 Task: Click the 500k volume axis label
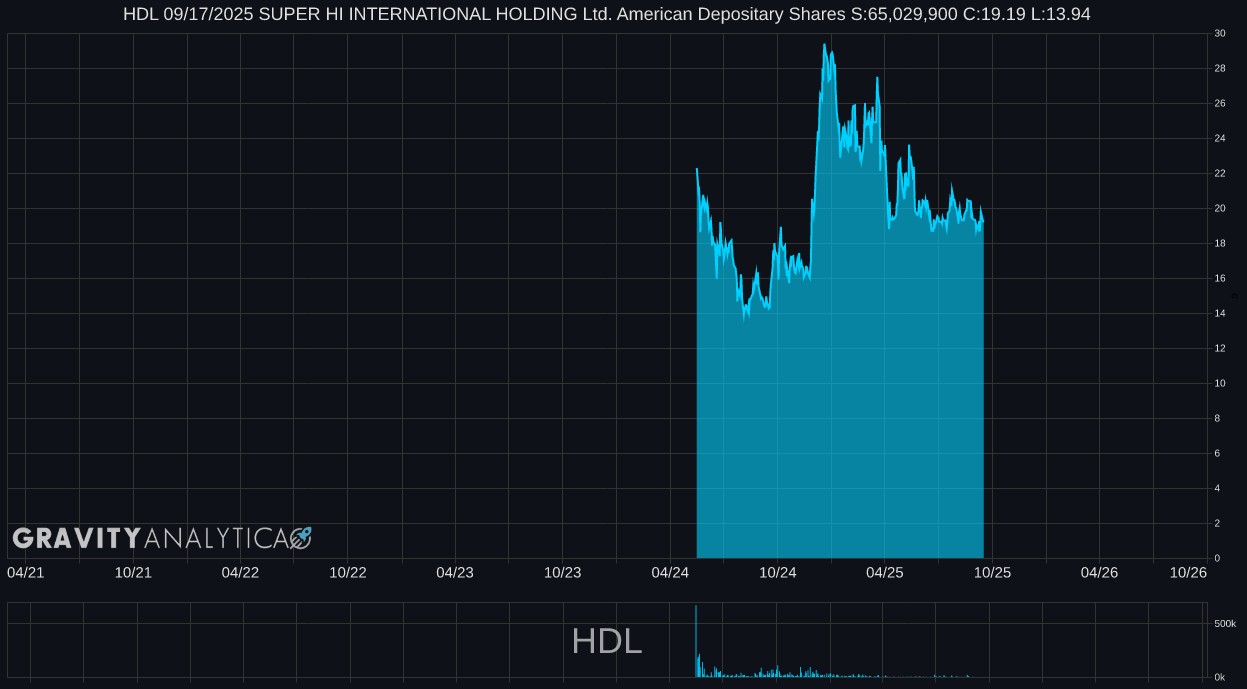(1225, 623)
